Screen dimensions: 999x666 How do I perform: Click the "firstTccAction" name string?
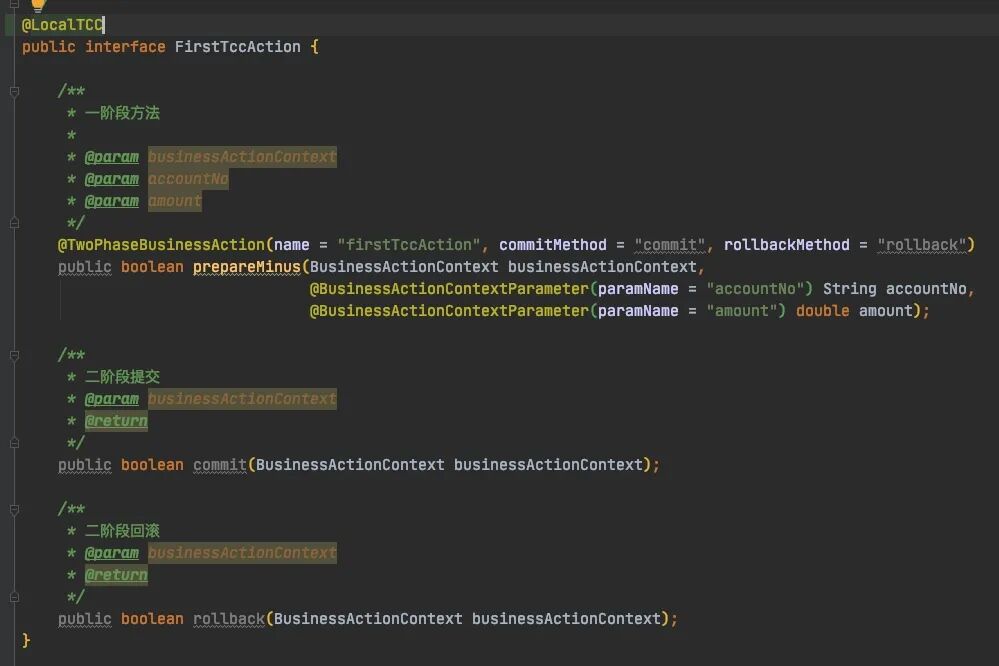(410, 245)
